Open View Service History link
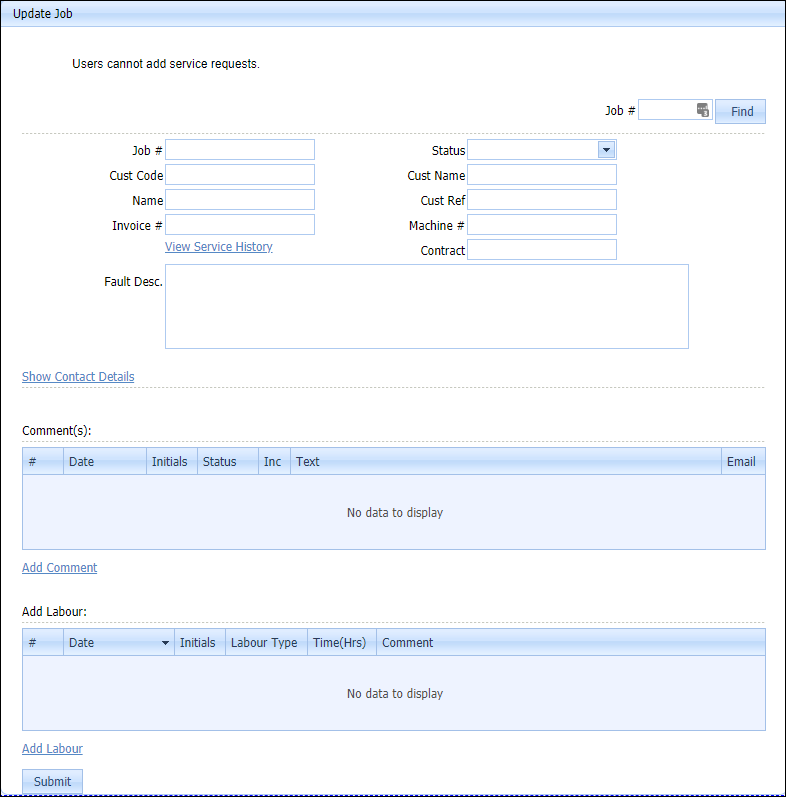The height and width of the screenshot is (797, 786). tap(219, 247)
